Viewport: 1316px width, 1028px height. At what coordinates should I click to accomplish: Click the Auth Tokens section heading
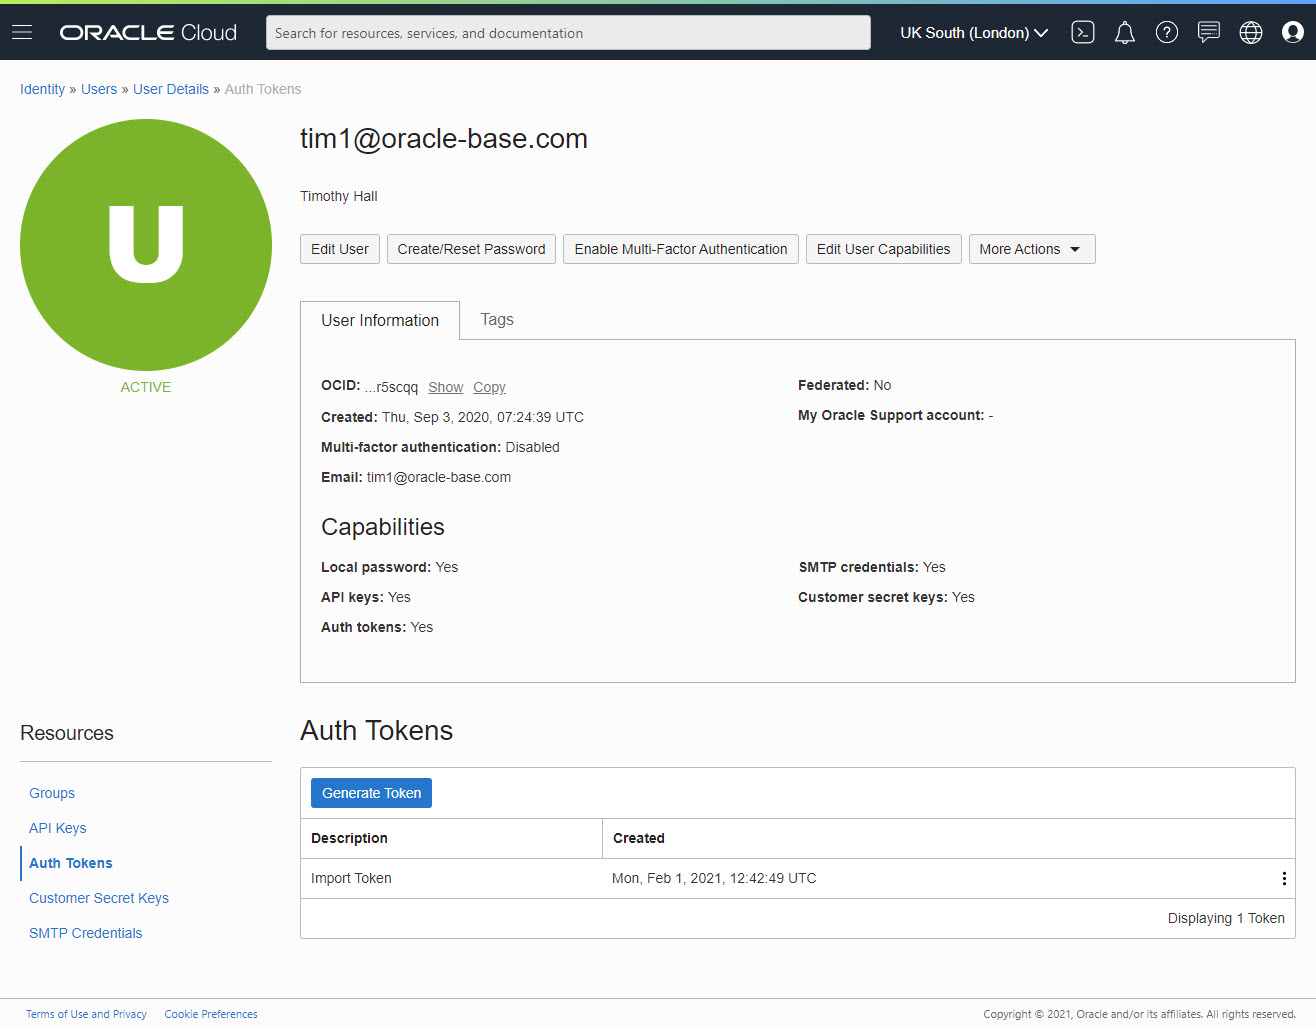pyautogui.click(x=377, y=731)
